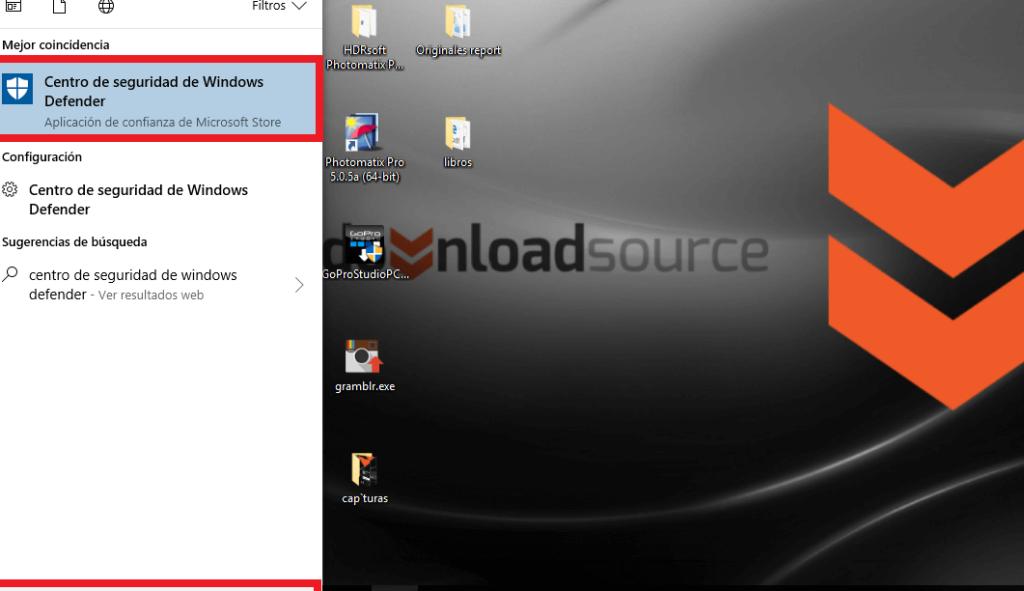Image resolution: width=1024 pixels, height=591 pixels.
Task: Open HDRsoft Photomatix desktop folder
Action: point(364,36)
